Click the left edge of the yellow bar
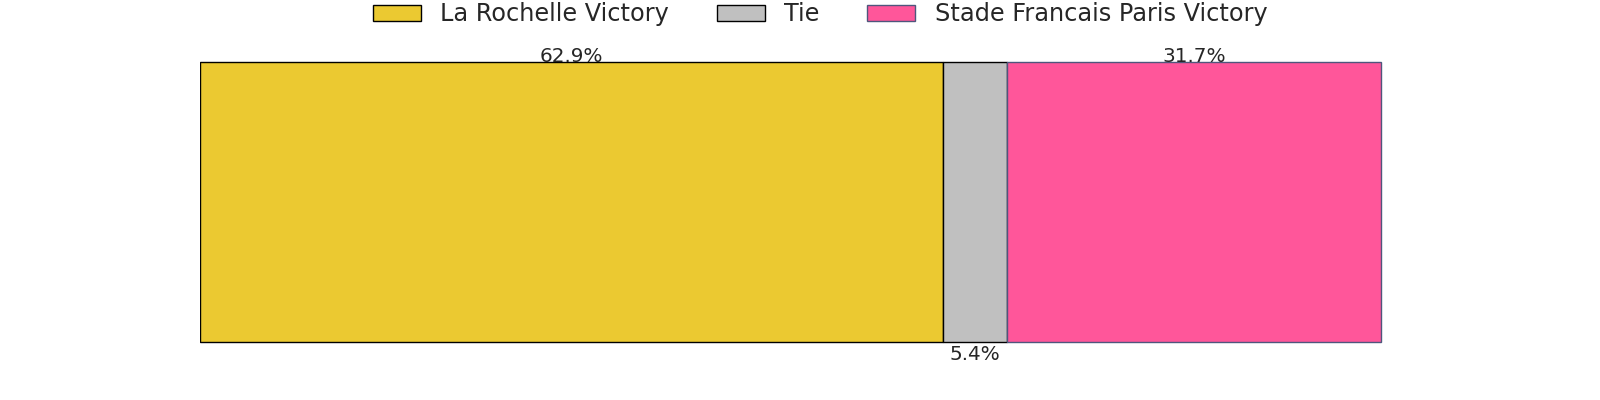This screenshot has width=1600, height=400. point(201,202)
